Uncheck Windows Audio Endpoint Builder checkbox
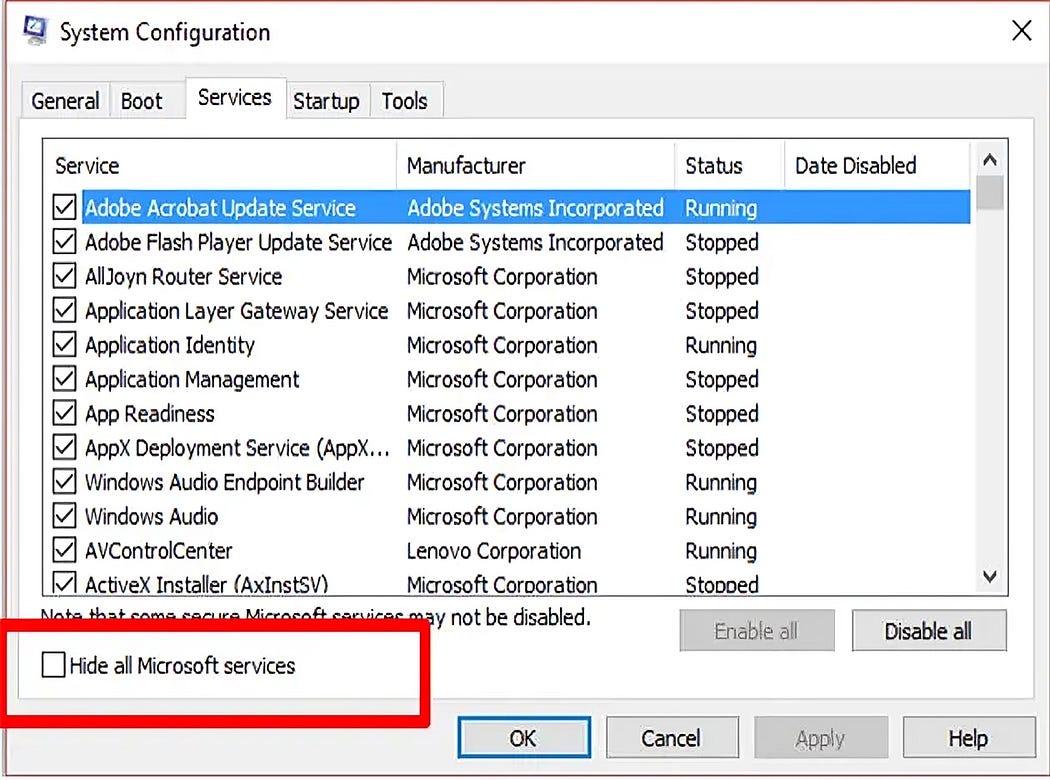 (64, 481)
